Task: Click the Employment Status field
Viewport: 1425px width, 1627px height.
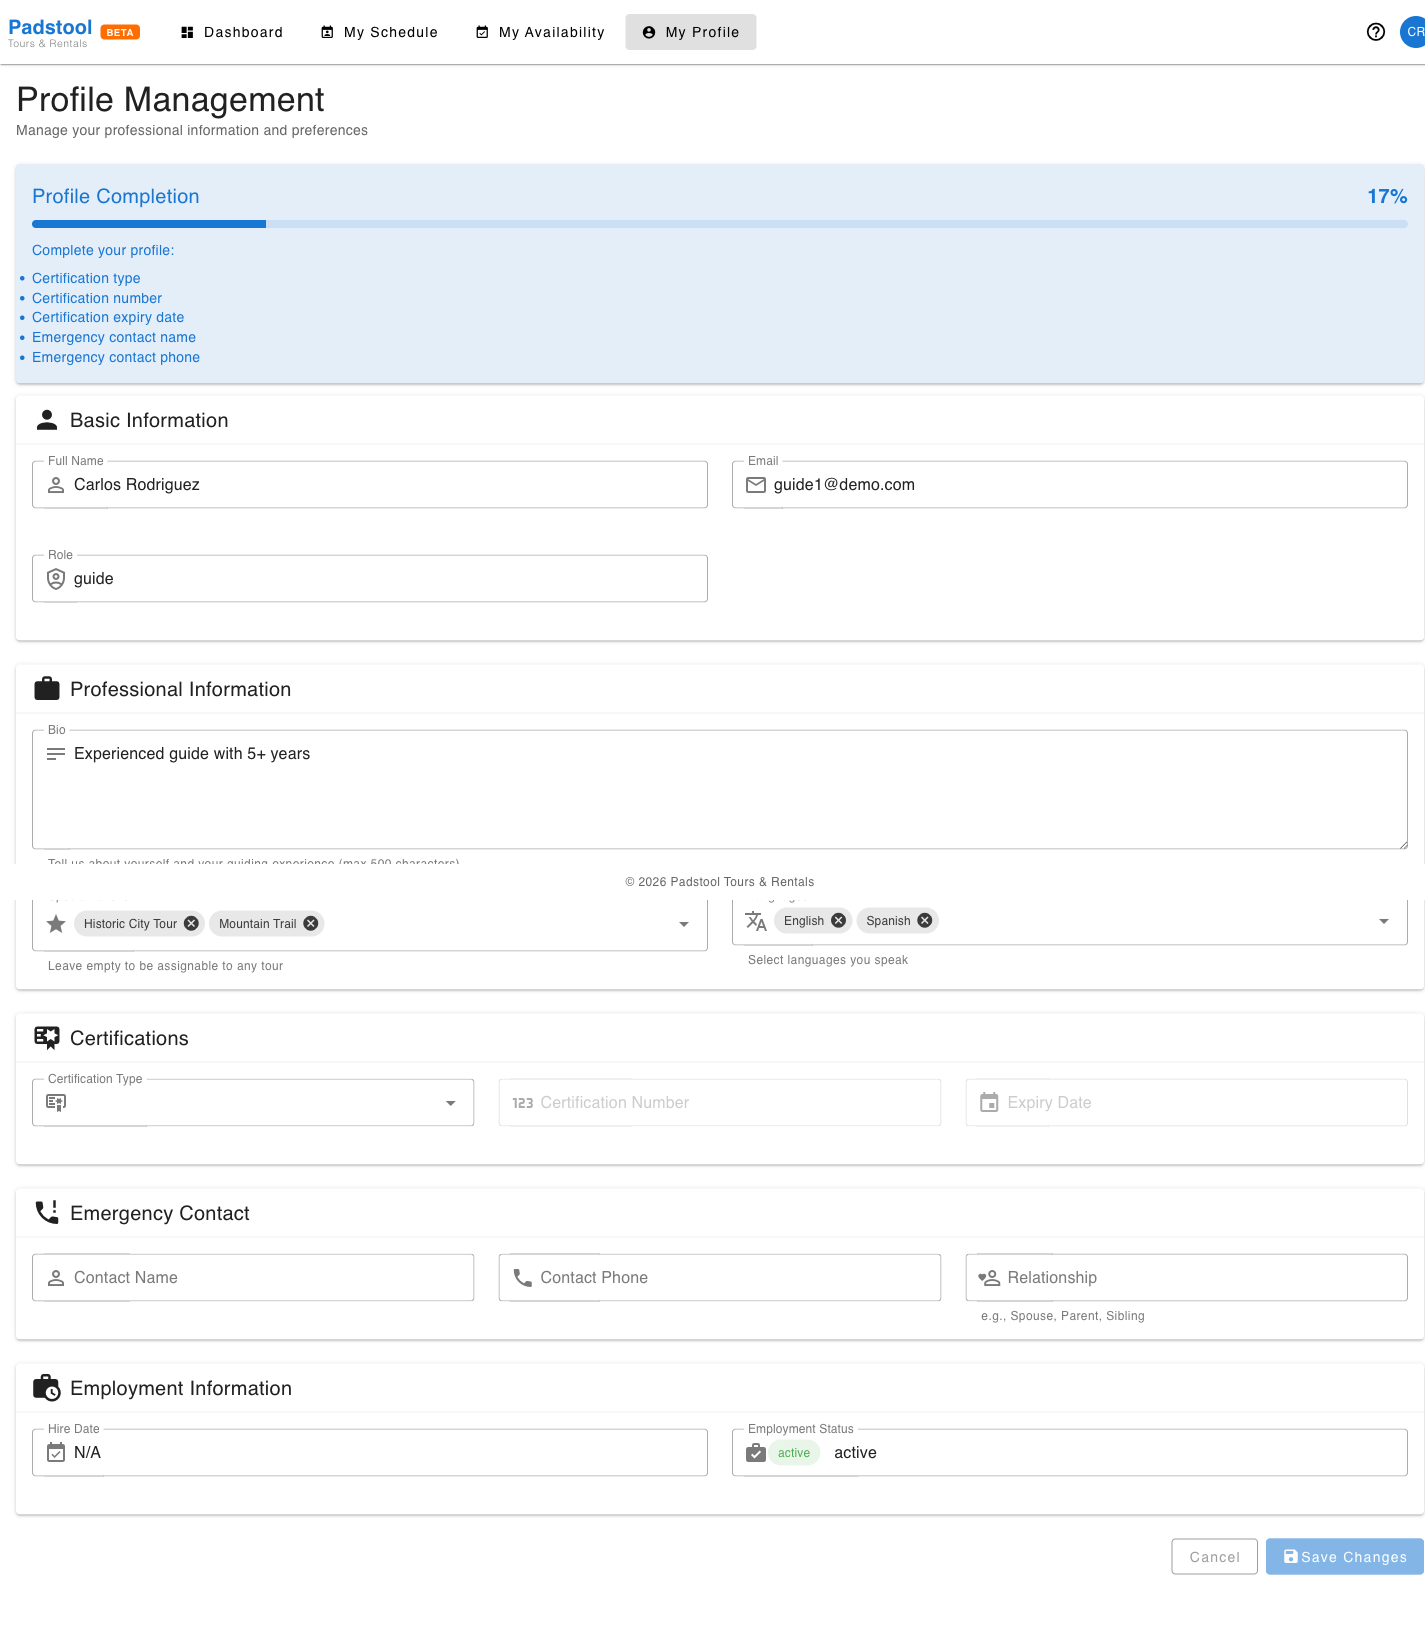Action: click(1070, 1452)
